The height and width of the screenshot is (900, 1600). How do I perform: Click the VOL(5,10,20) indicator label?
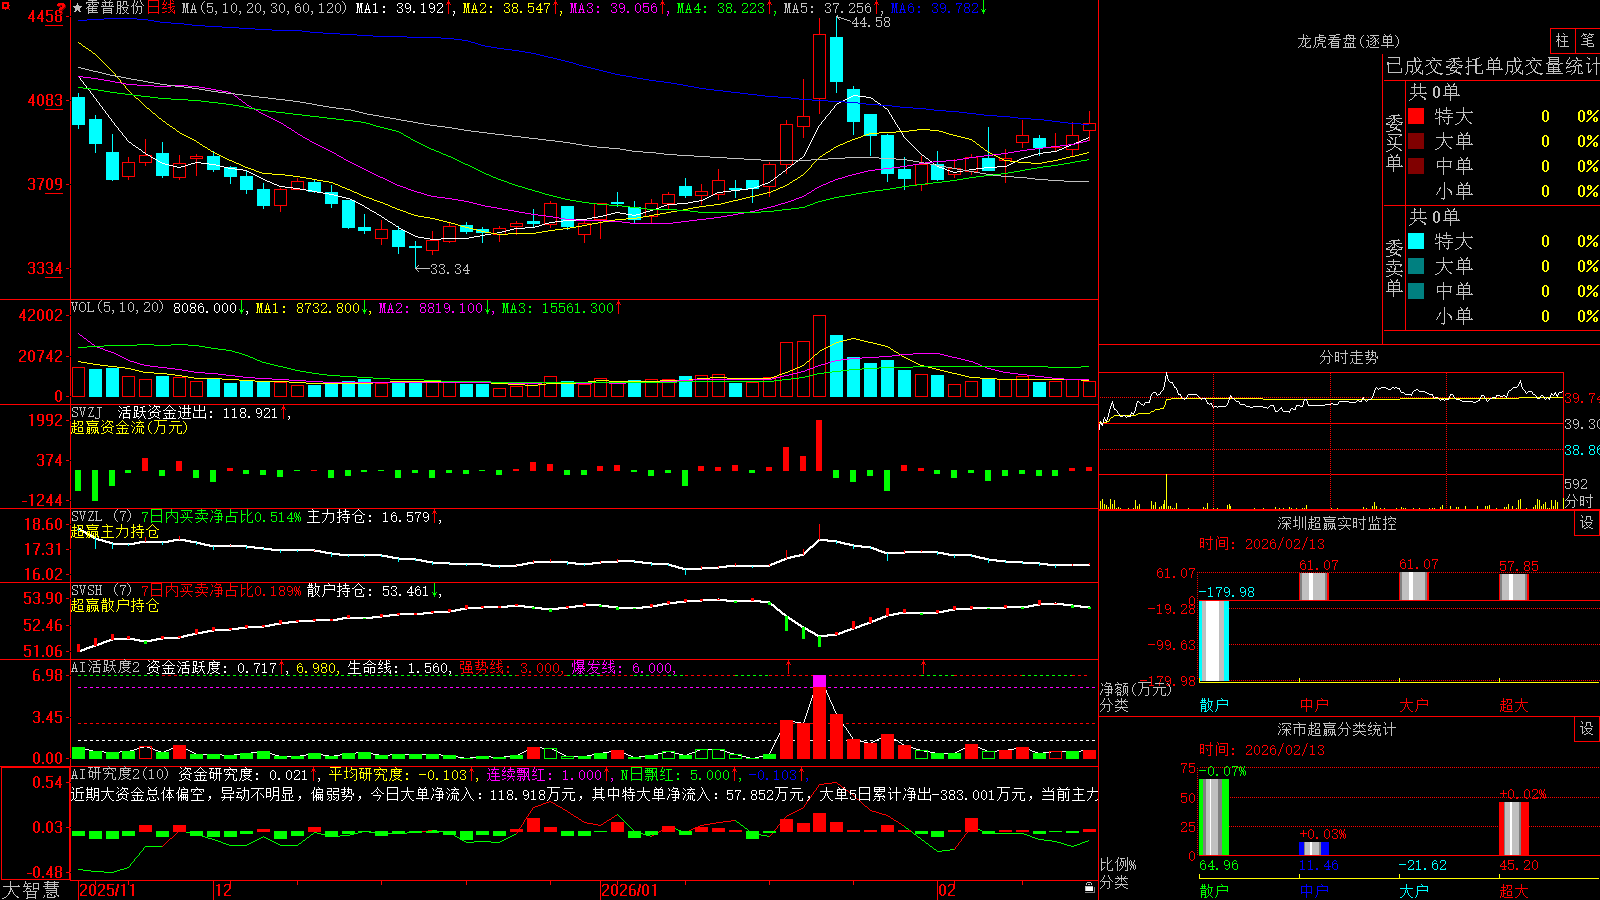tap(117, 308)
